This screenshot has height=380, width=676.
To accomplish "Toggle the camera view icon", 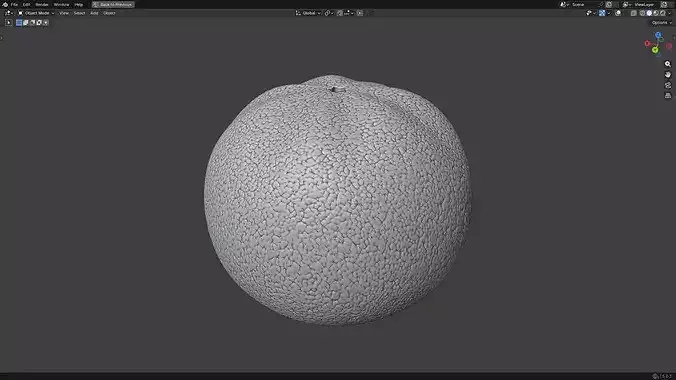I will (x=668, y=85).
